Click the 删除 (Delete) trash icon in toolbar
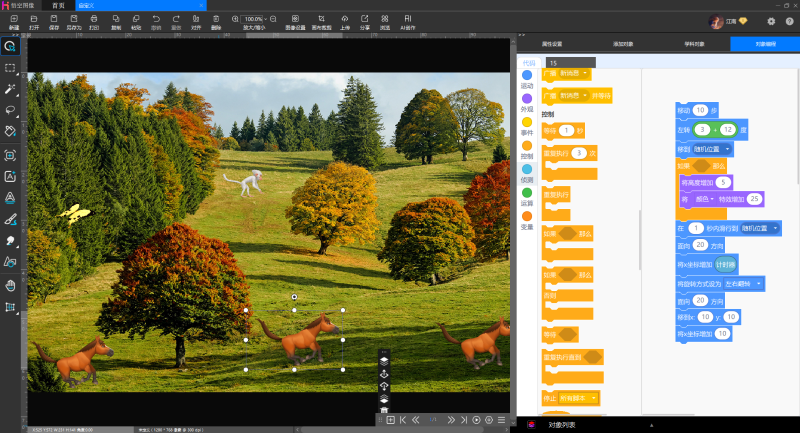Image resolution: width=800 pixels, height=433 pixels. click(x=217, y=20)
